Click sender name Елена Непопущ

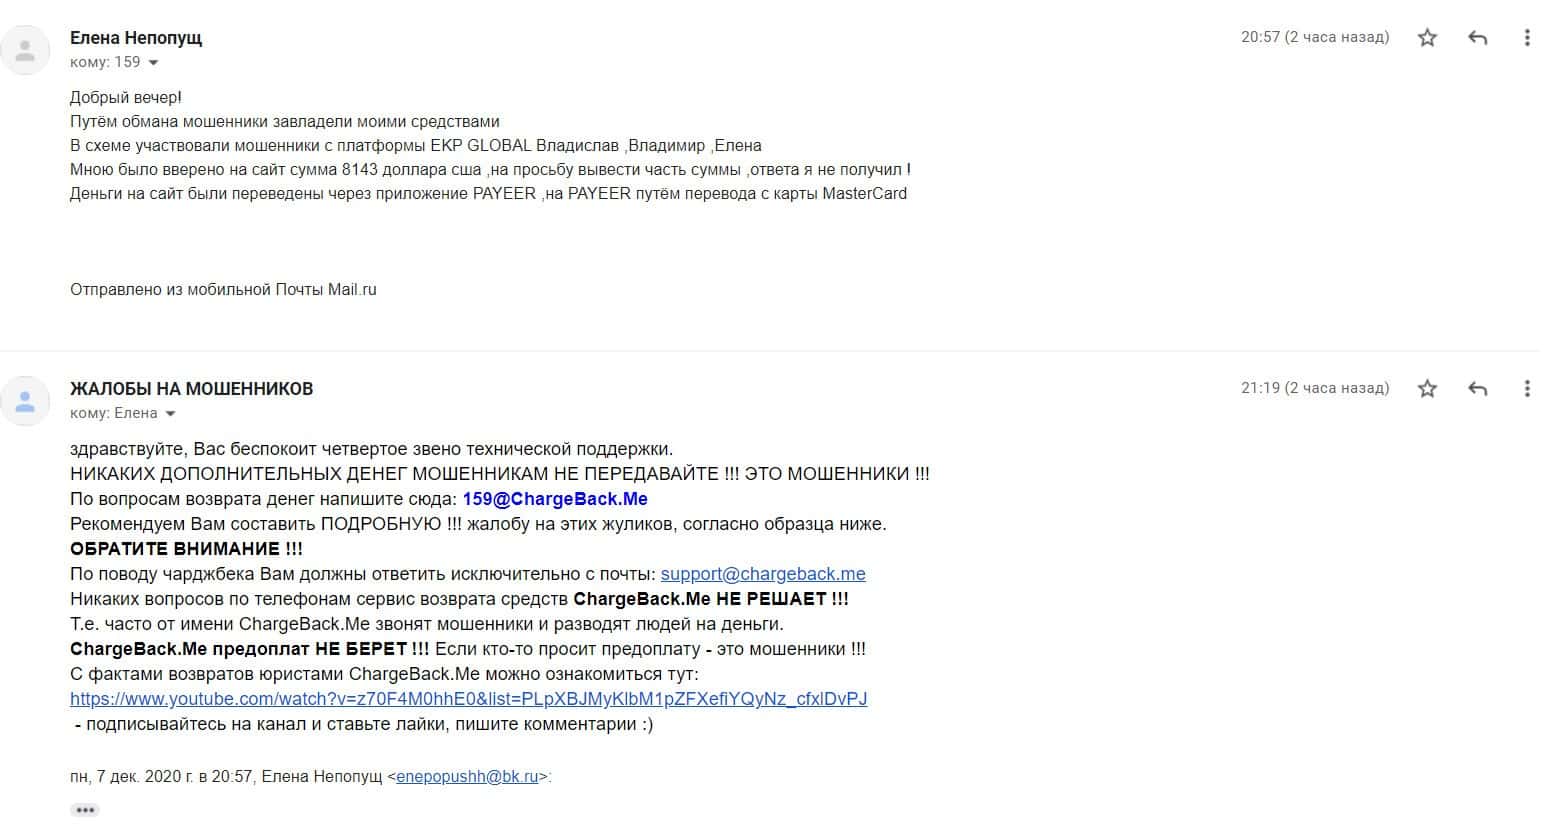136,38
